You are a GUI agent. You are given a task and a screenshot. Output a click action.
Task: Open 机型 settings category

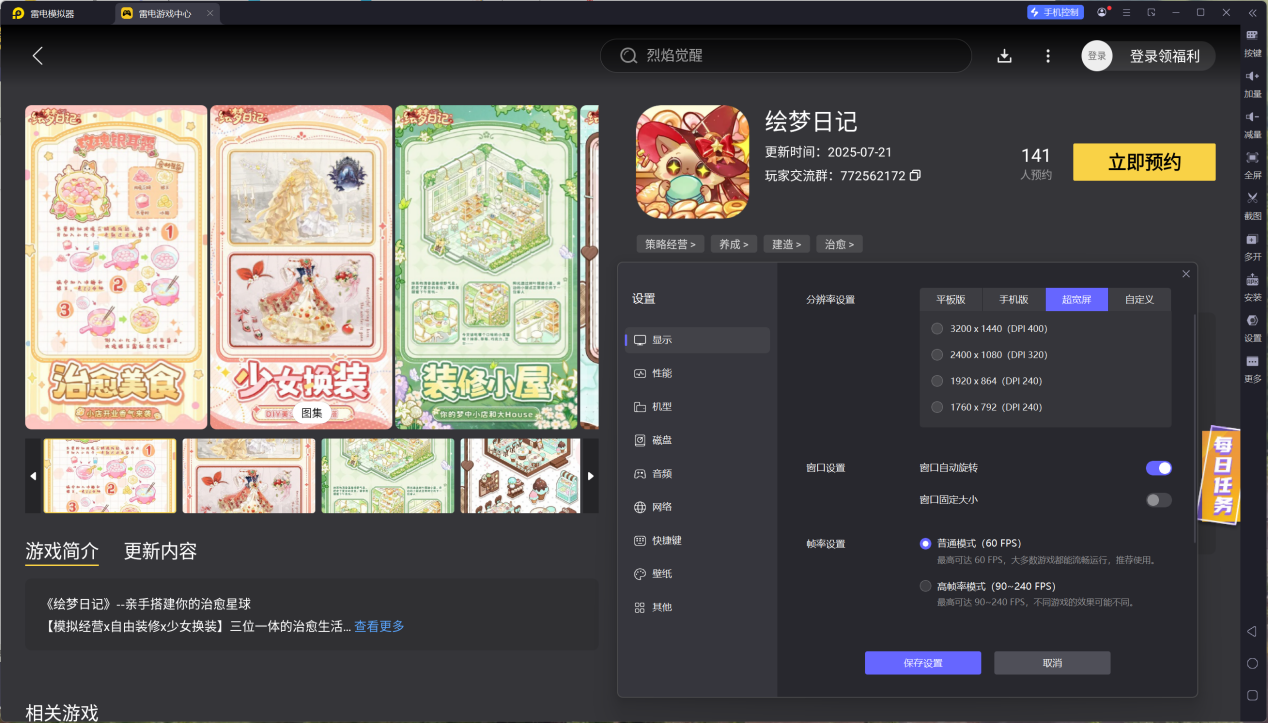click(x=698, y=407)
